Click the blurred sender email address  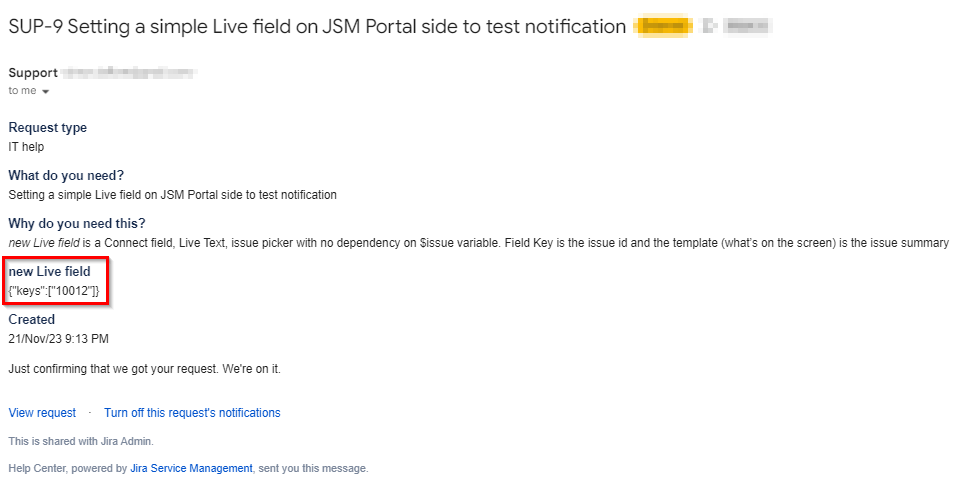(x=128, y=73)
